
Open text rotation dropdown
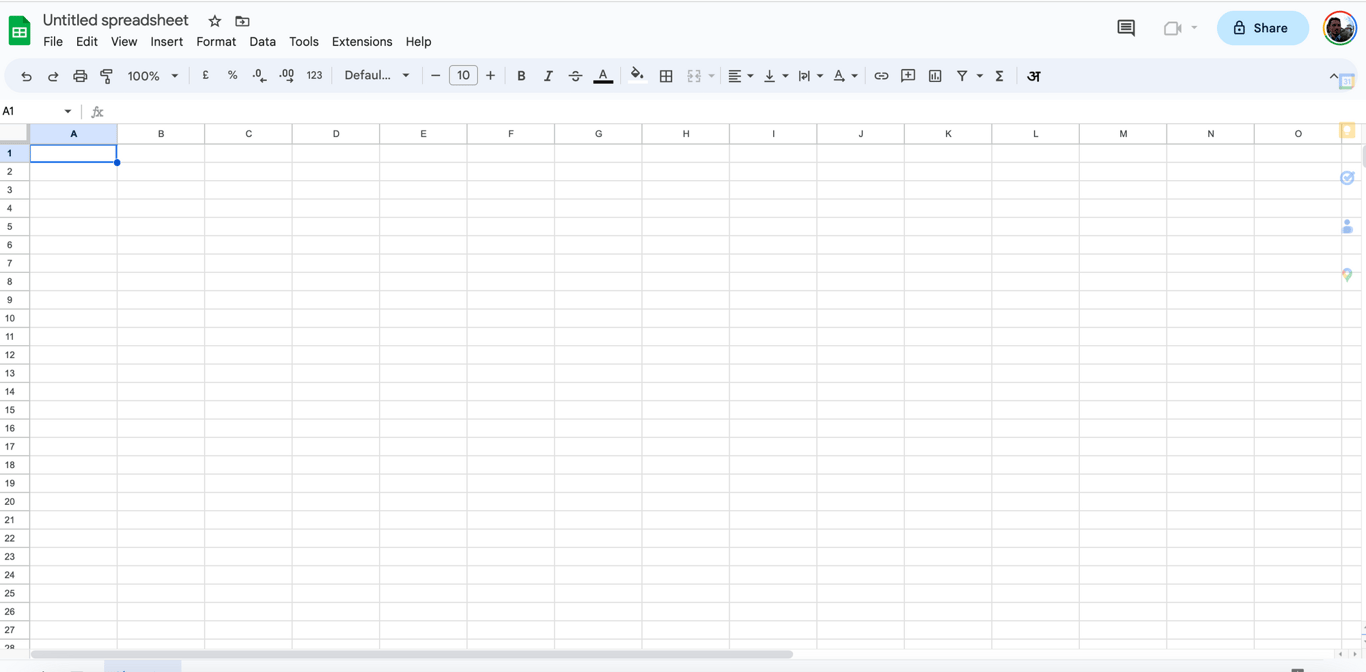point(845,76)
